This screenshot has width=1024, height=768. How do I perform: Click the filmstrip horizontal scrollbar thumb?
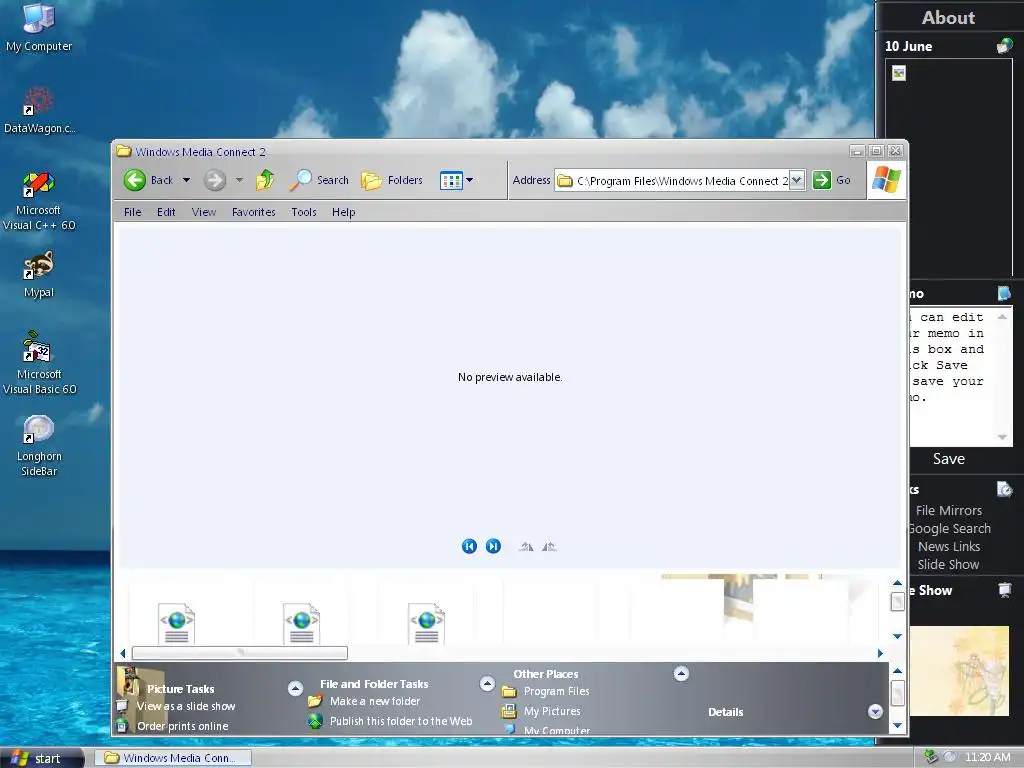240,652
